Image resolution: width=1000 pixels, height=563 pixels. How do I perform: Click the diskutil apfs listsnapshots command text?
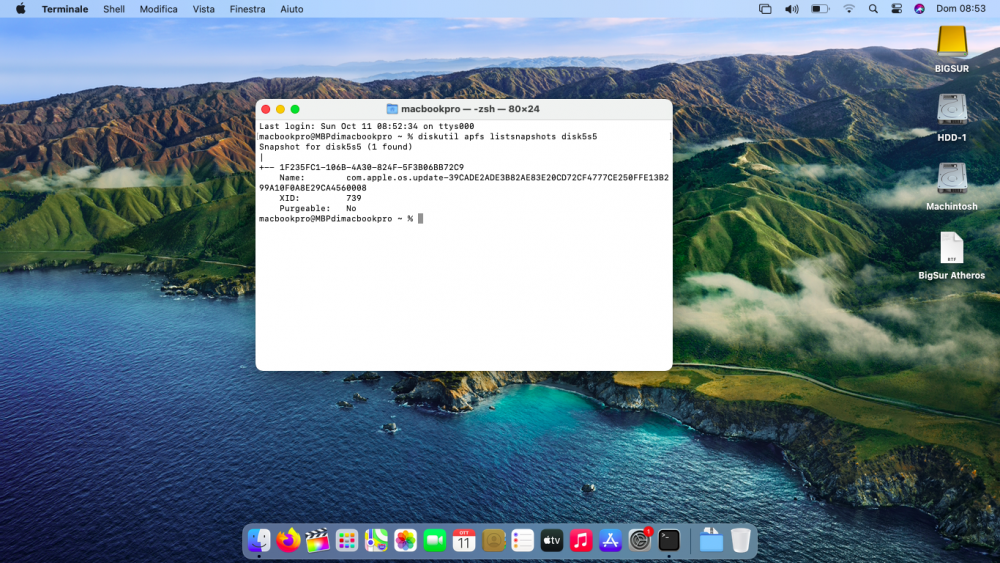508,136
